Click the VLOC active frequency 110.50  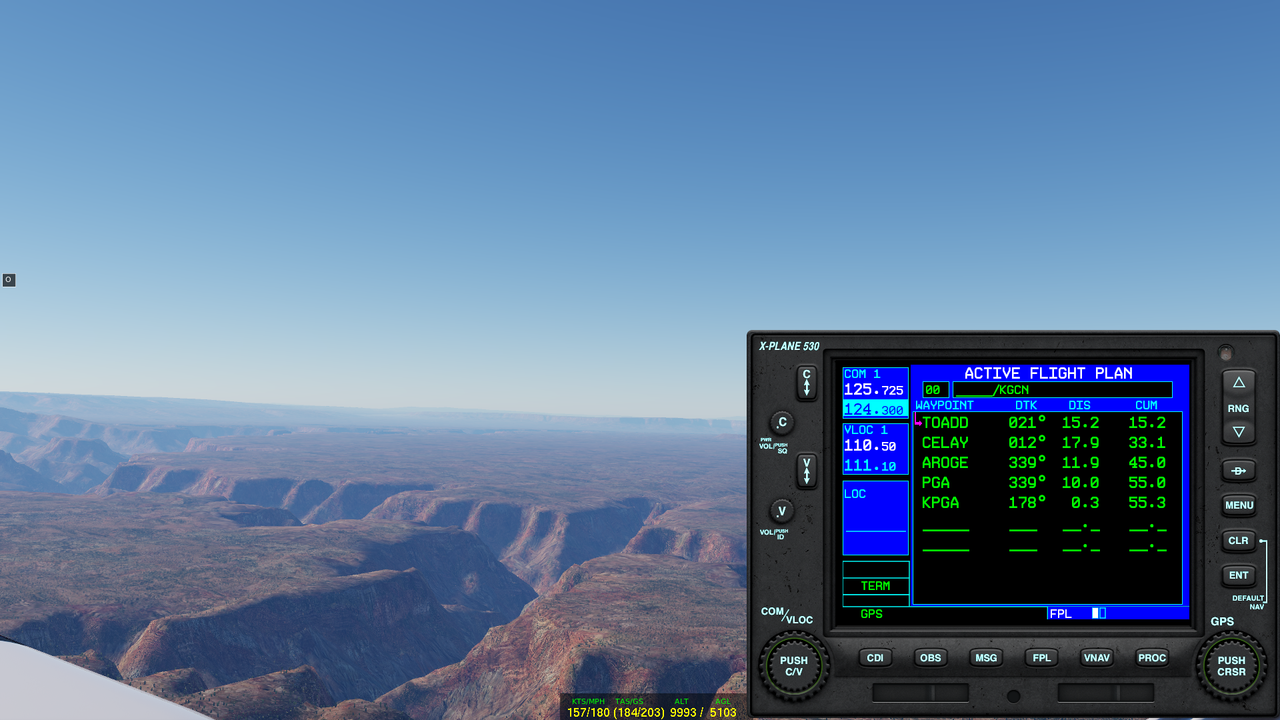(x=870, y=446)
